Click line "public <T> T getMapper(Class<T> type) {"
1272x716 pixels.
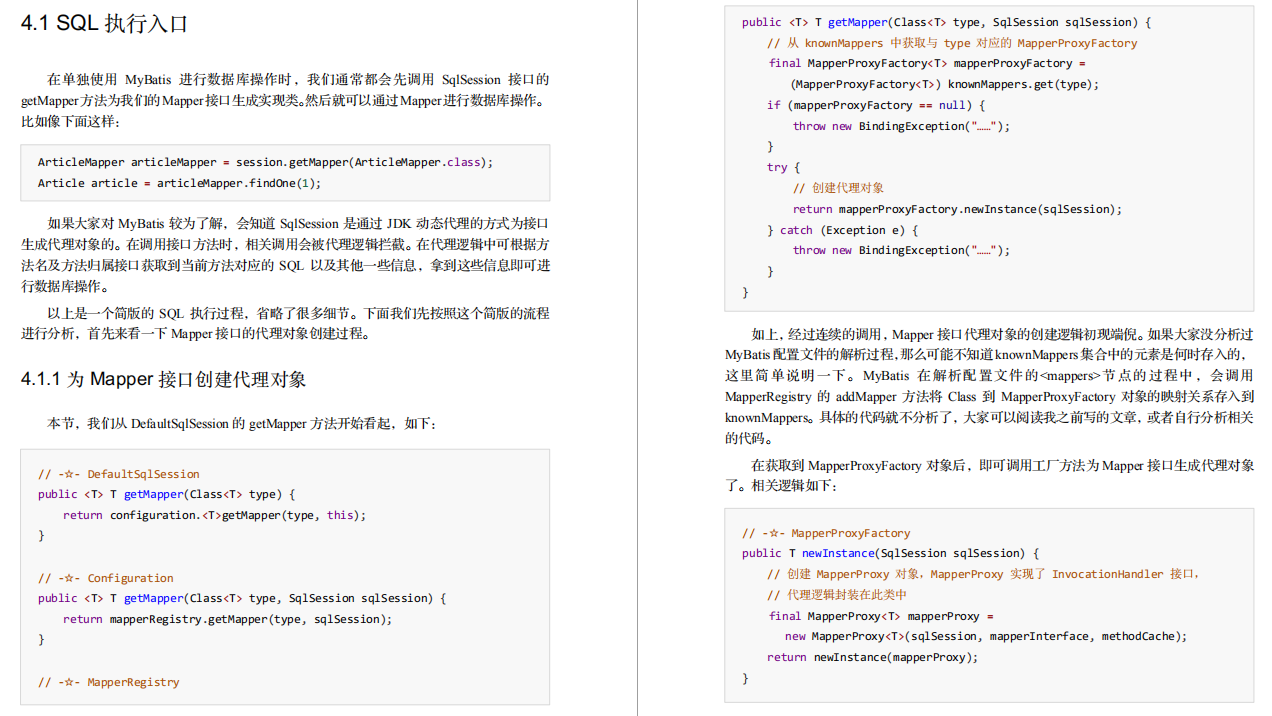[x=167, y=494]
